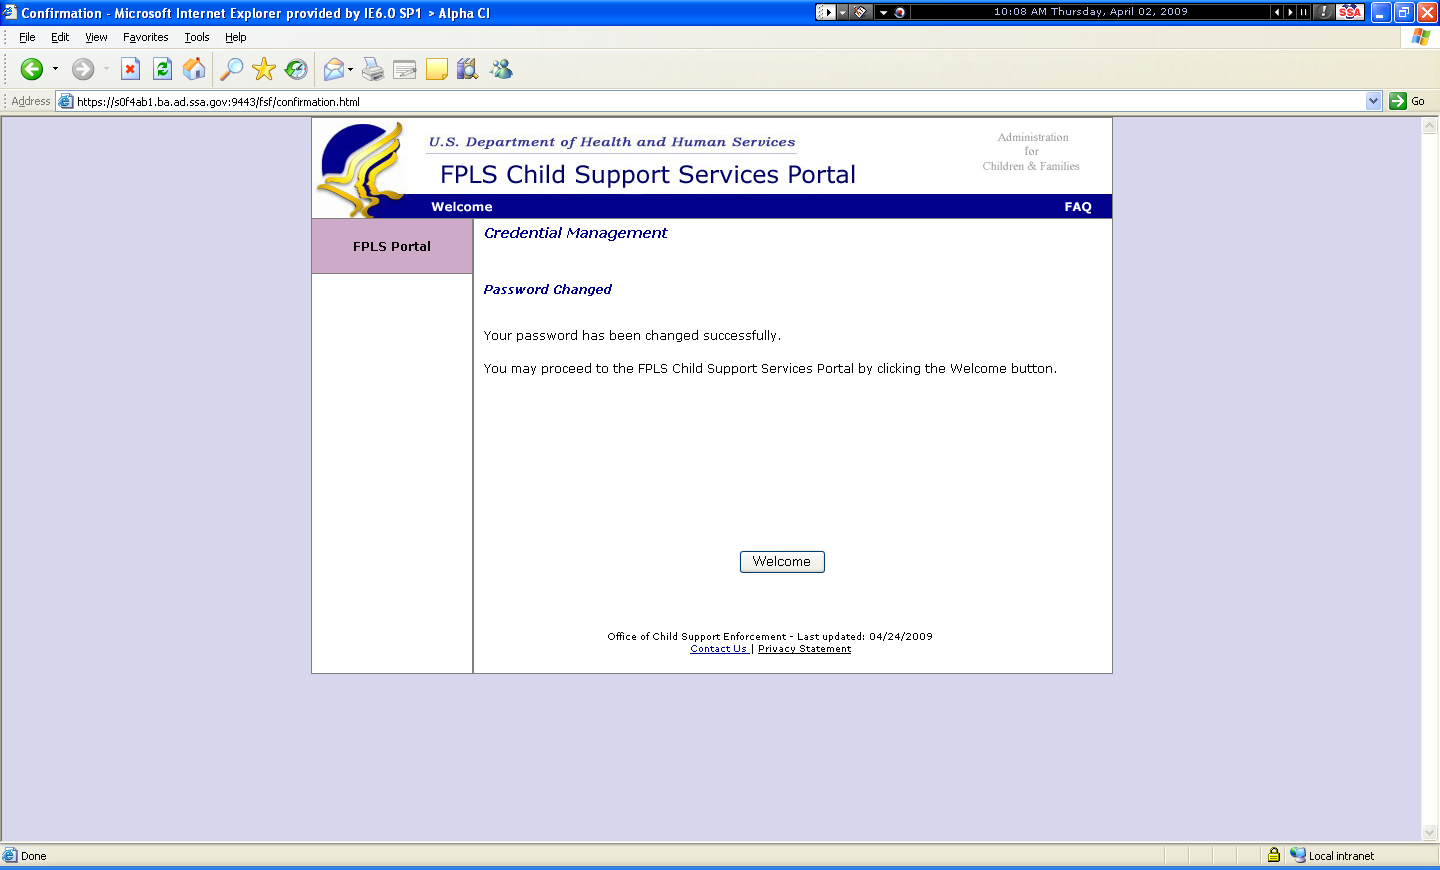Open the View menu
1440x870 pixels.
(96, 37)
